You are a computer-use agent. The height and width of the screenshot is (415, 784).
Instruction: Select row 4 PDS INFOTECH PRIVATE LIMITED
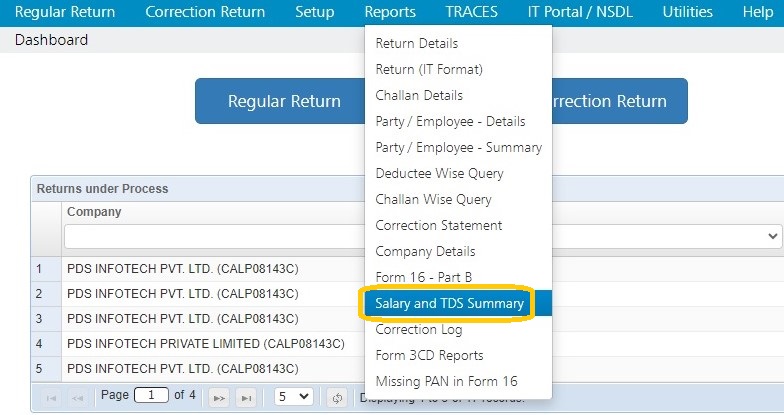[x=206, y=344]
